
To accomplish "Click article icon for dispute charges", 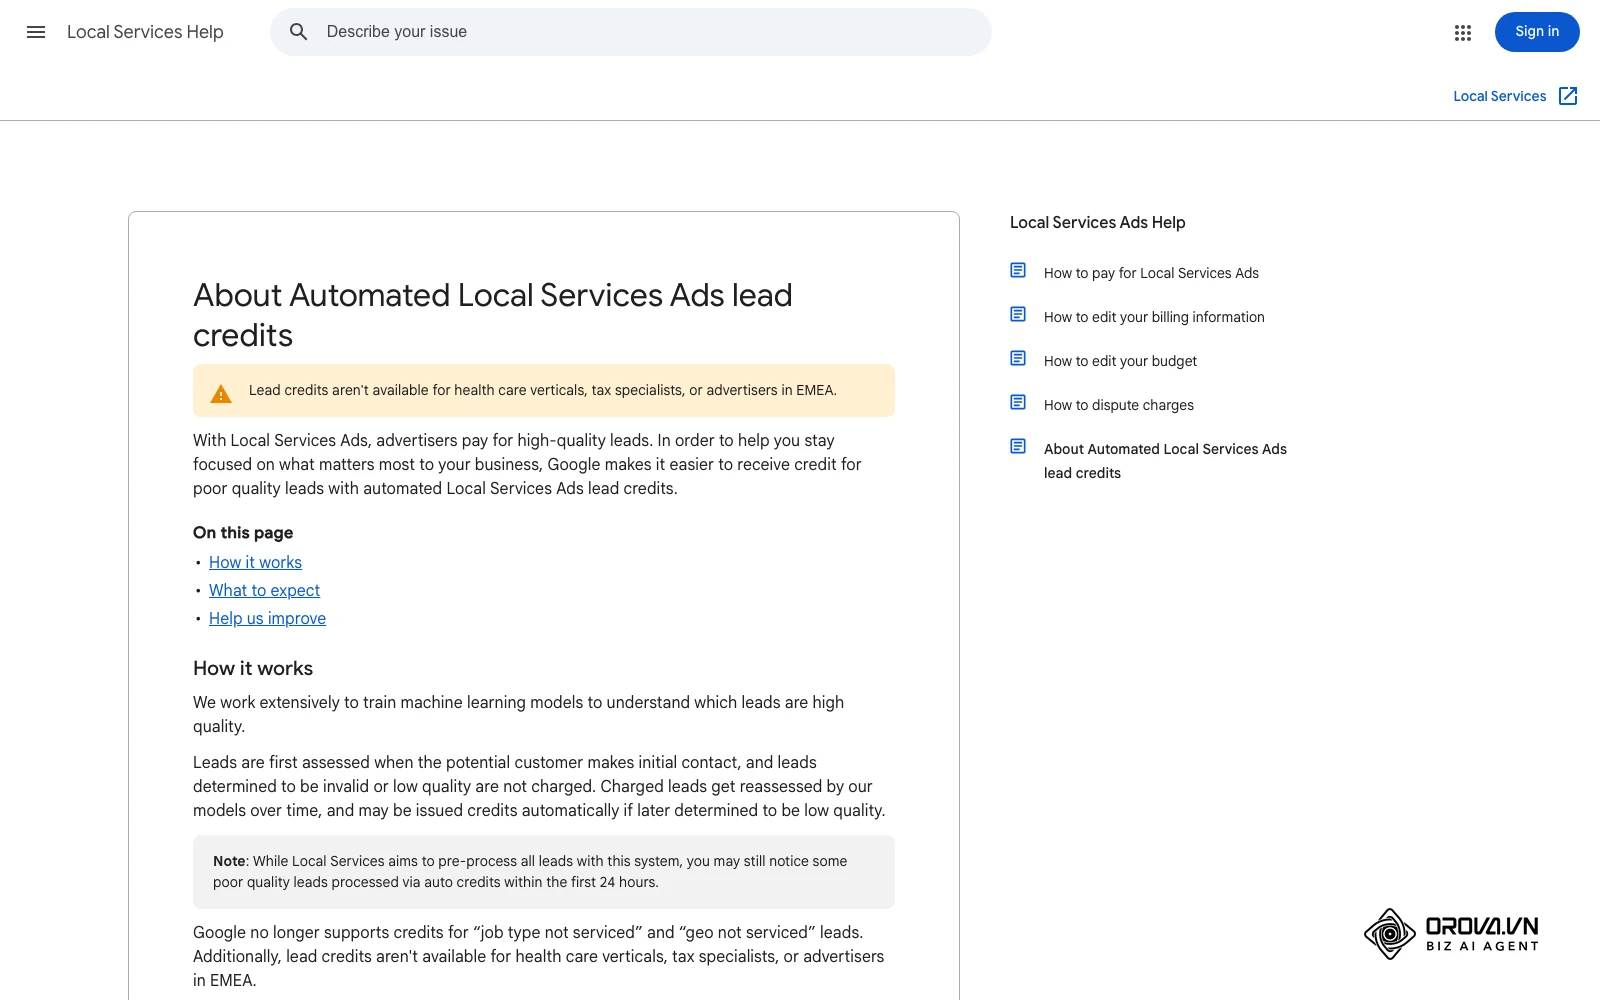I will pyautogui.click(x=1018, y=402).
